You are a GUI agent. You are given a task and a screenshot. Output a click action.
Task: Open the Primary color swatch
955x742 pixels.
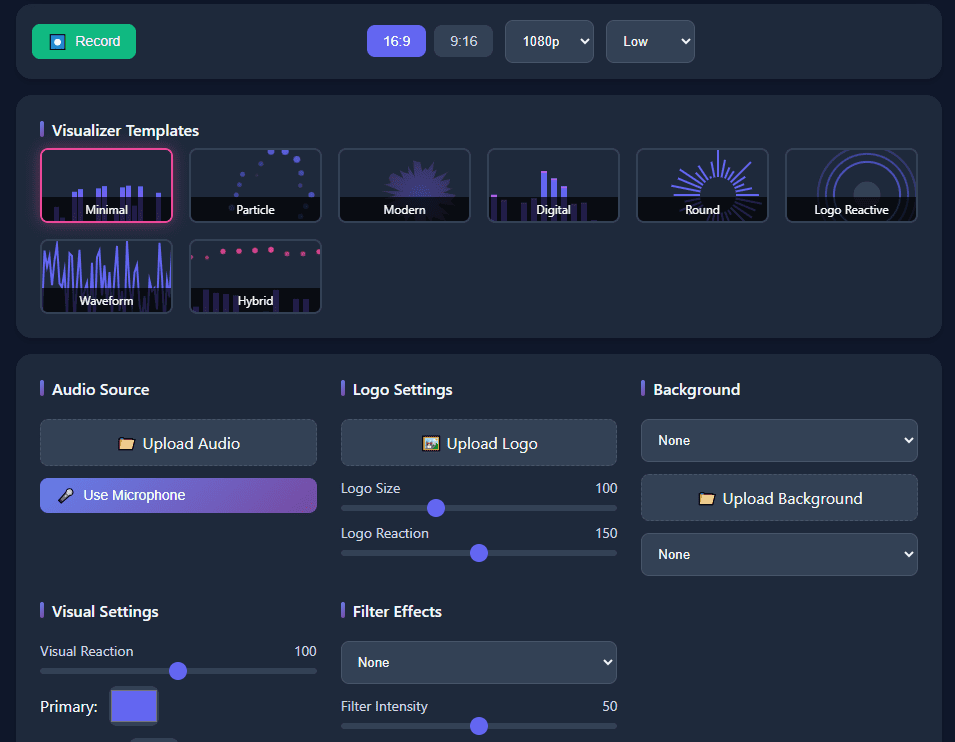click(133, 706)
